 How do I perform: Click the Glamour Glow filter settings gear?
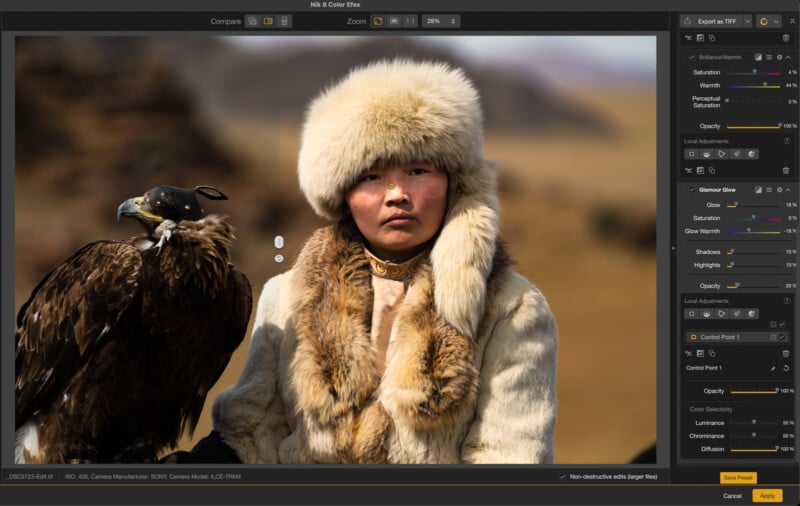779,189
